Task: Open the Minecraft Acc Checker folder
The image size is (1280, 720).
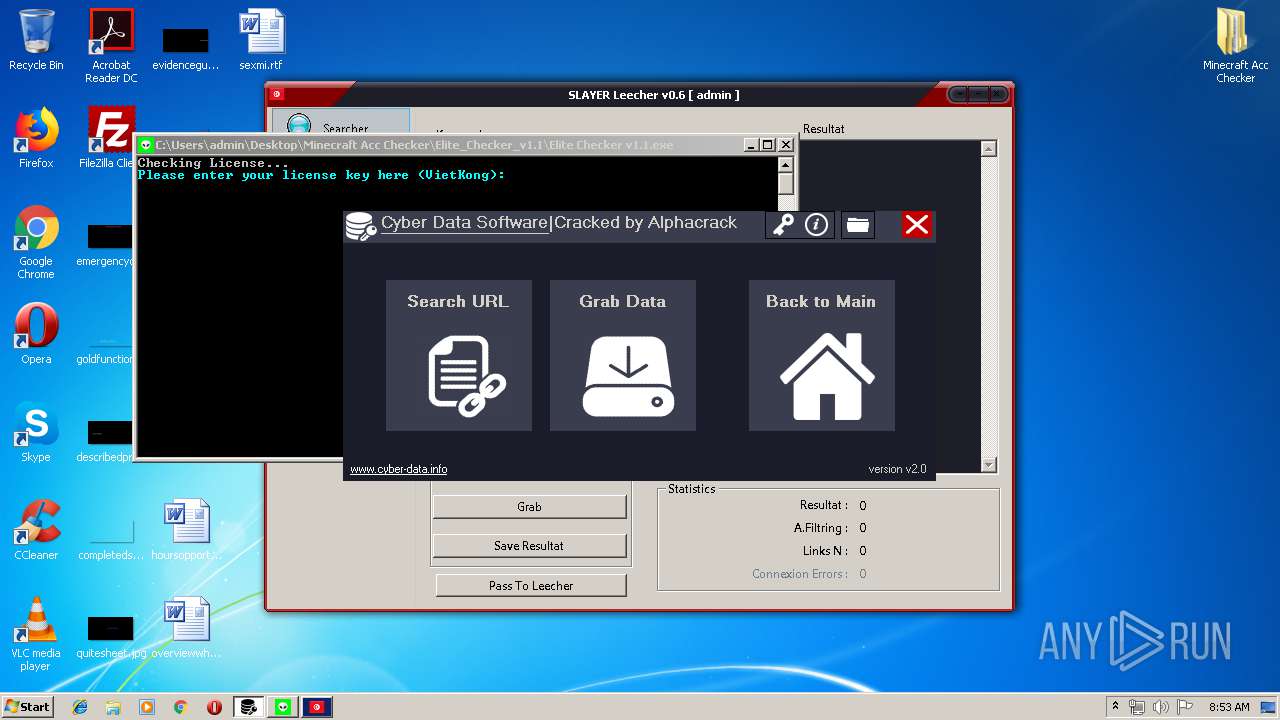Action: 1235,46
